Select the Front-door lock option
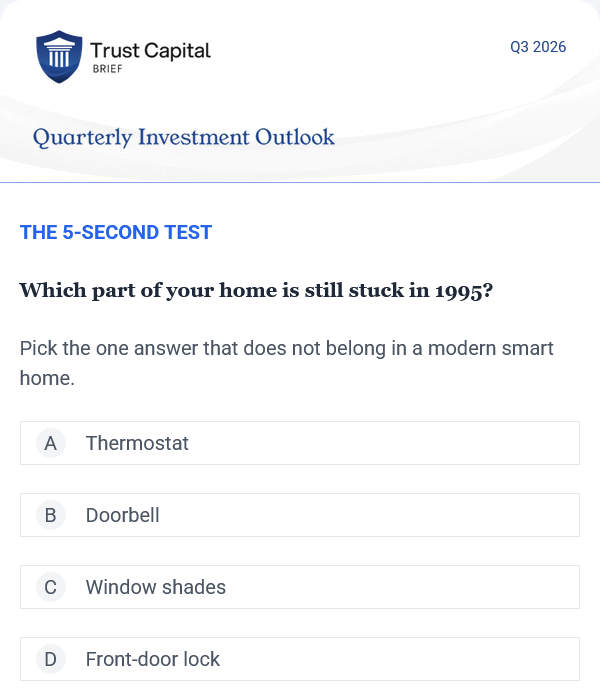The width and height of the screenshot is (600, 700). (x=300, y=659)
